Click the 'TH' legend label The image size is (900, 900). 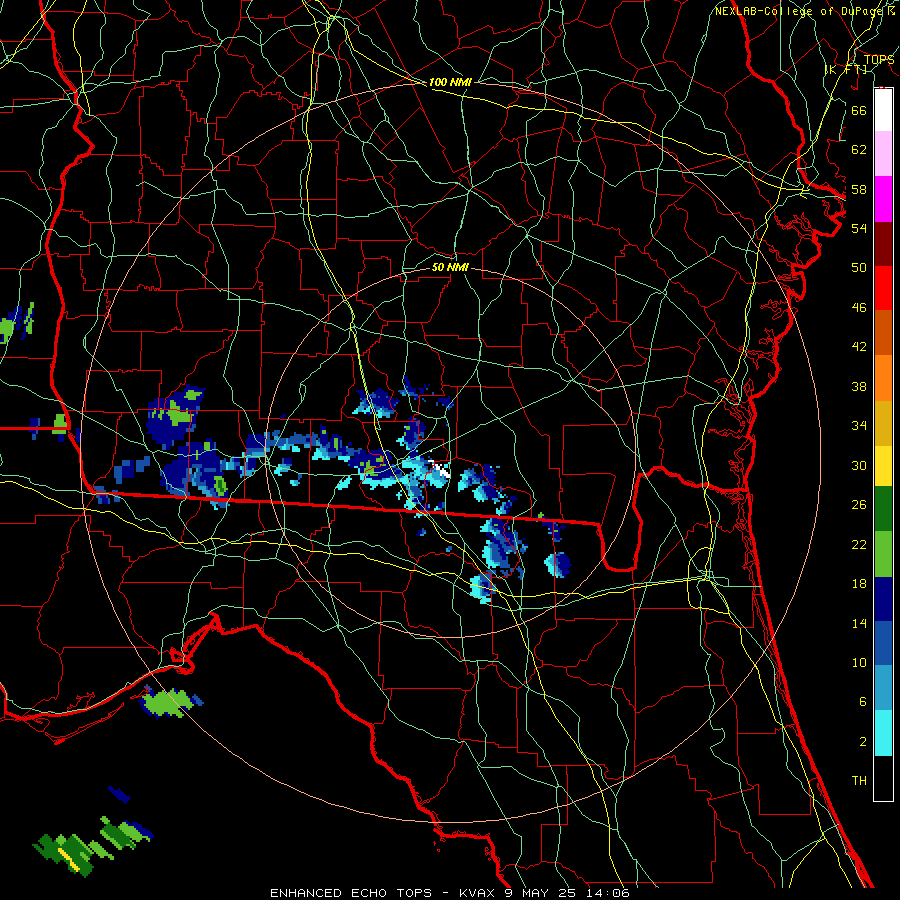click(859, 781)
